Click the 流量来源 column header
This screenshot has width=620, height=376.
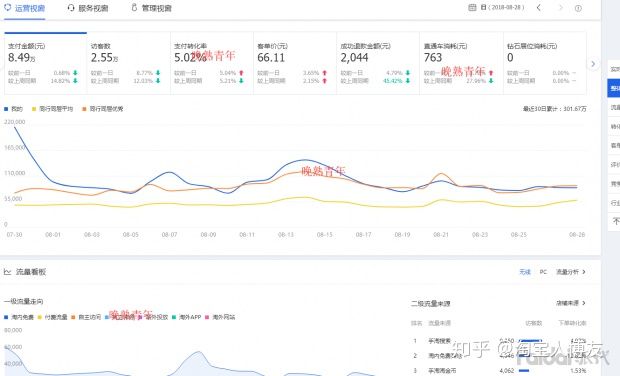pyautogui.click(x=439, y=323)
